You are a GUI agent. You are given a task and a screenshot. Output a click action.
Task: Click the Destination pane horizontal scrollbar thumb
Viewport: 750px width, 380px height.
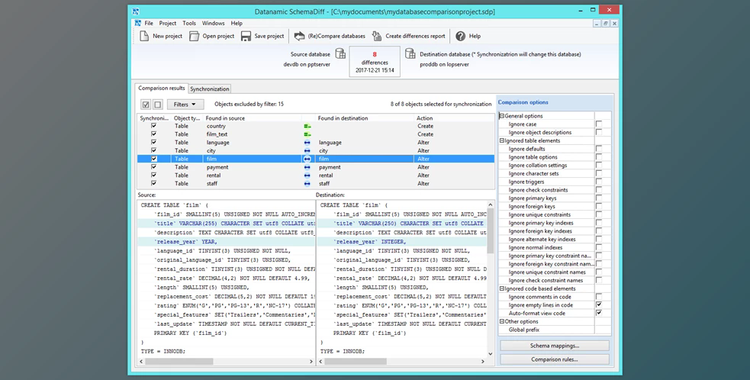355,362
